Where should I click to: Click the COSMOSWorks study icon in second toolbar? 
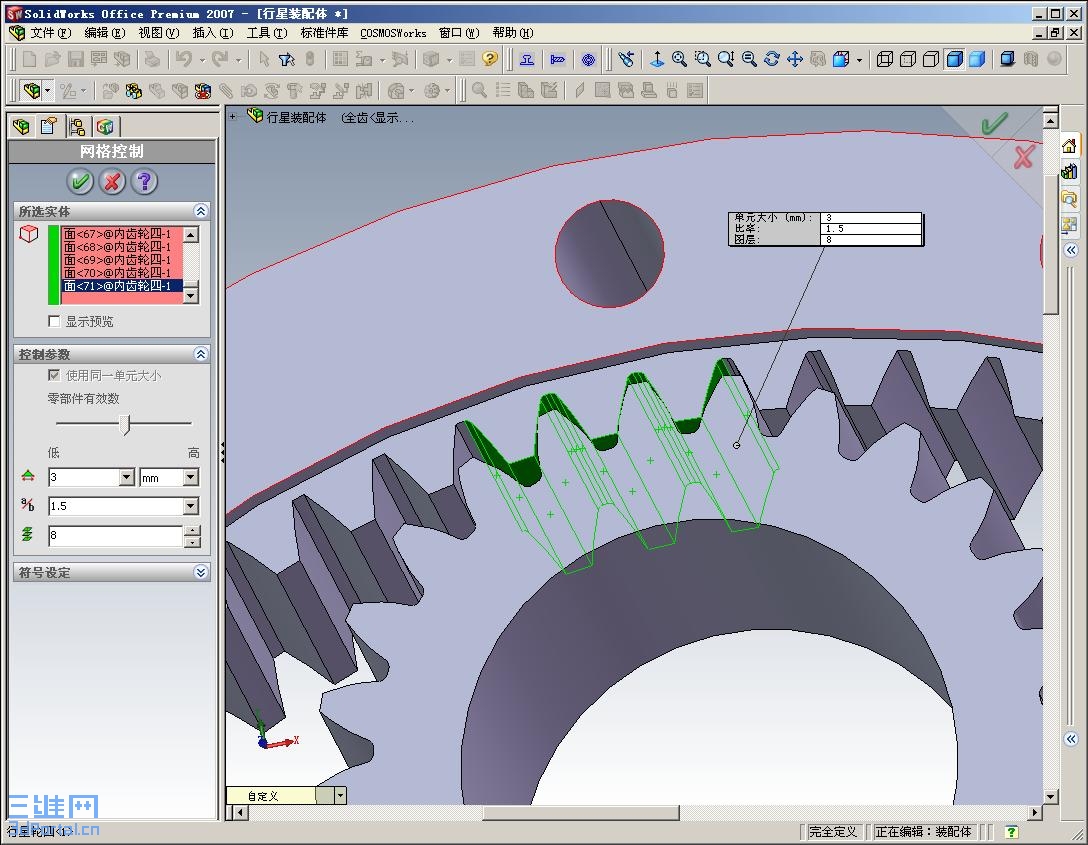click(x=32, y=90)
